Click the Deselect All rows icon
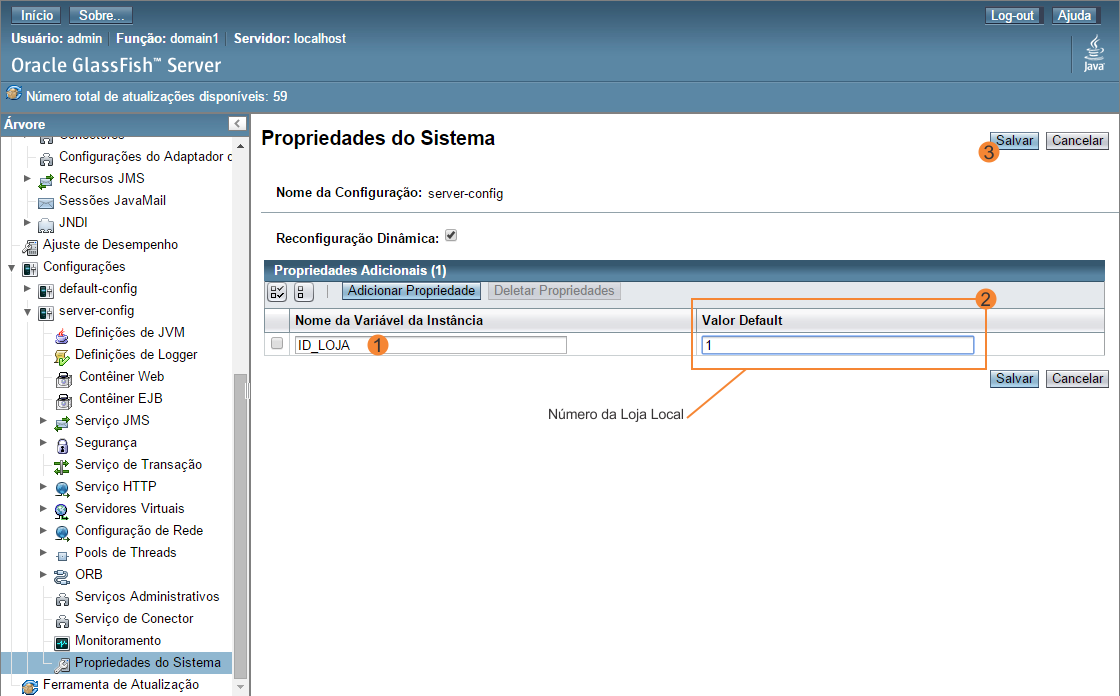 [304, 292]
